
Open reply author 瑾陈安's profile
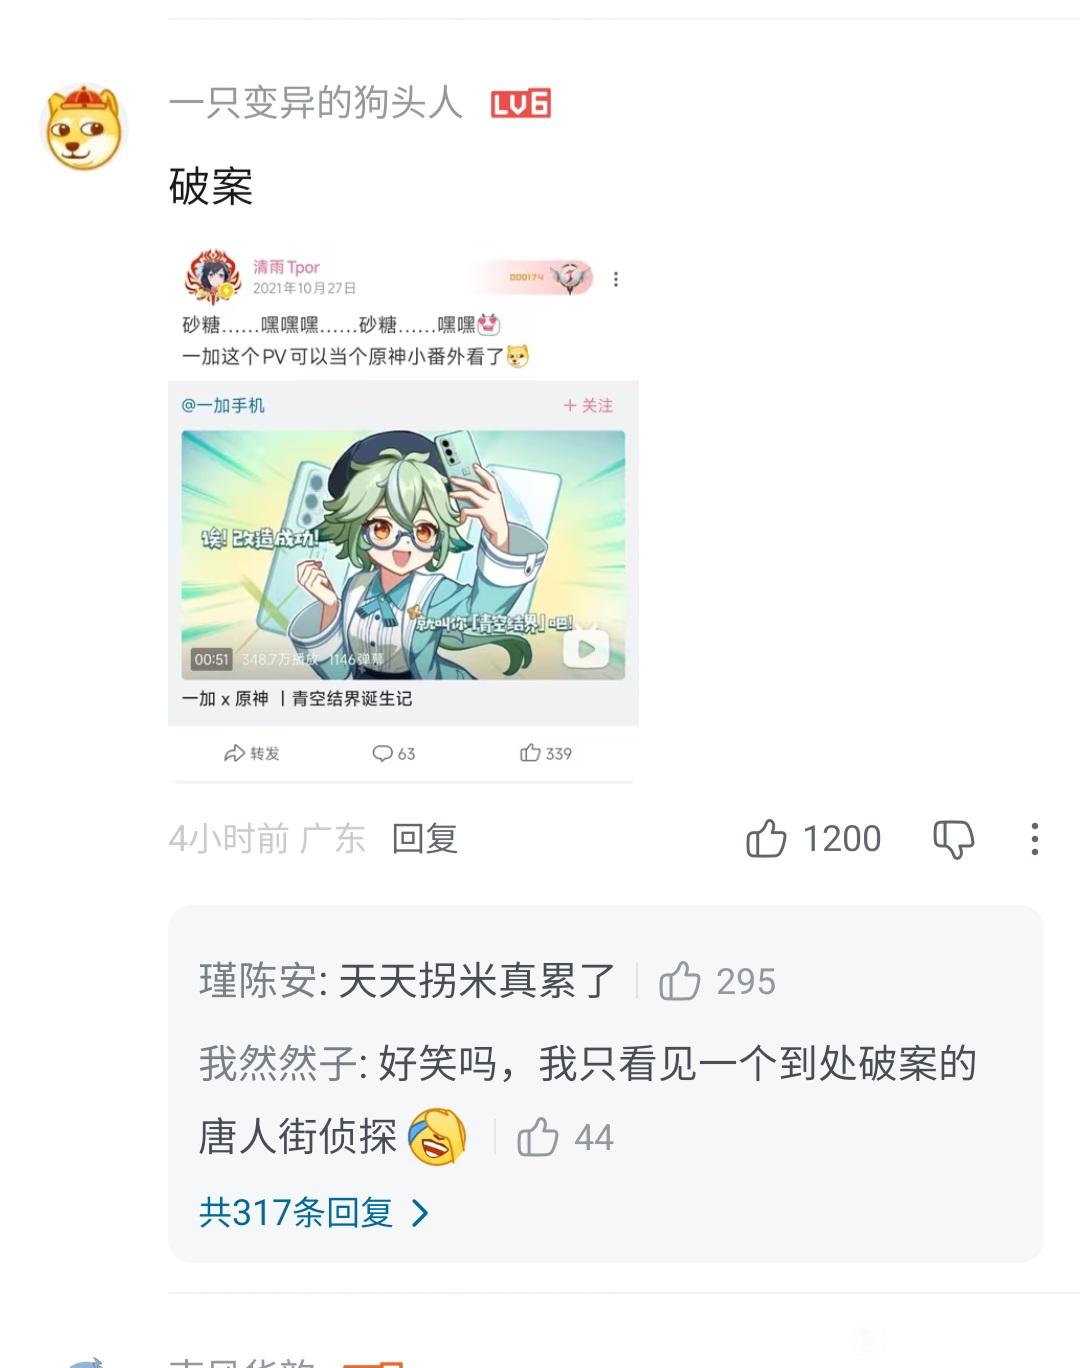tap(258, 981)
